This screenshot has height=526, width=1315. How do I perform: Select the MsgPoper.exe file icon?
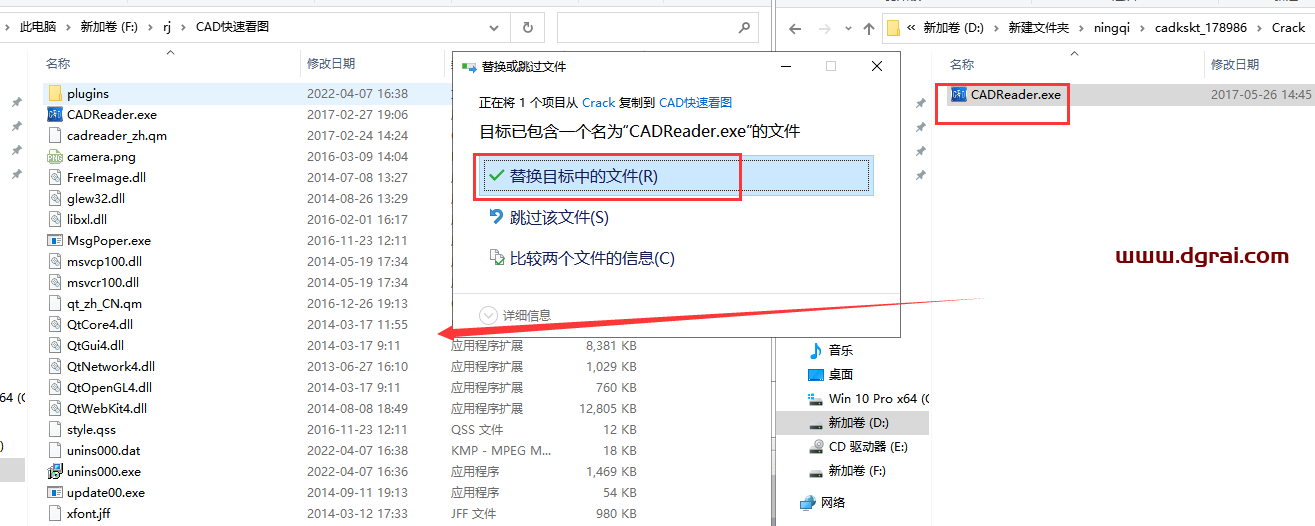tap(55, 240)
